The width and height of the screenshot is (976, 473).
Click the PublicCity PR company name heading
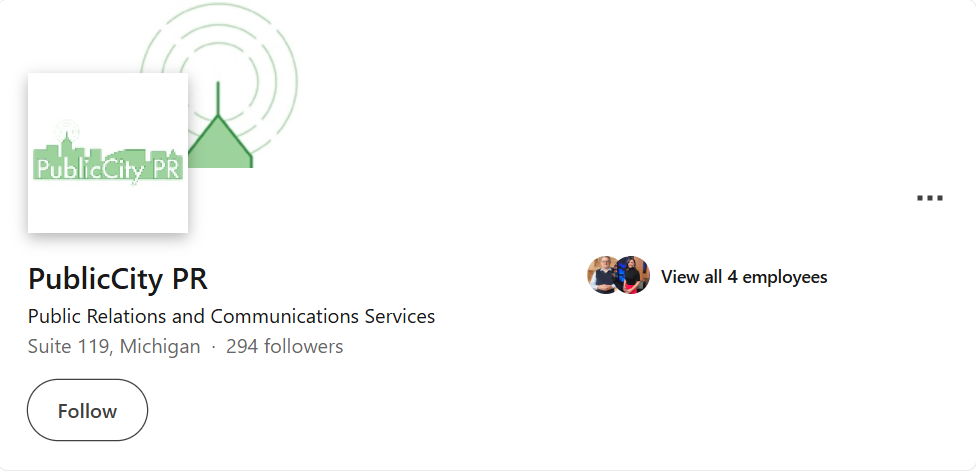[x=118, y=279]
